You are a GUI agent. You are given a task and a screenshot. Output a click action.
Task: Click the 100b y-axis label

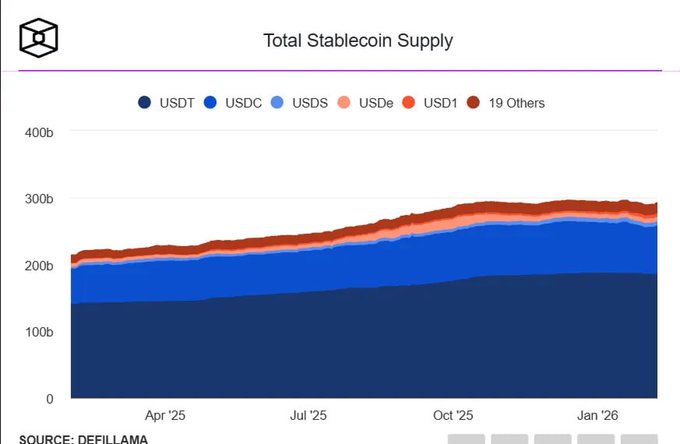click(x=39, y=332)
